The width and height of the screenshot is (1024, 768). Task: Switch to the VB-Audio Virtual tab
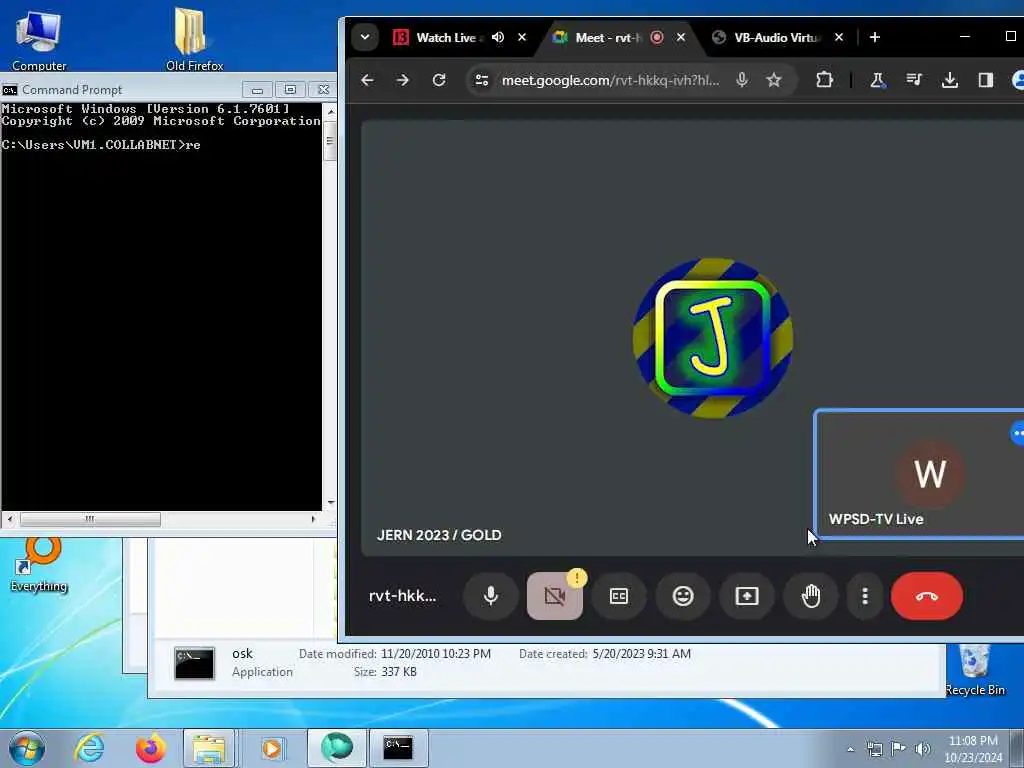tap(777, 37)
